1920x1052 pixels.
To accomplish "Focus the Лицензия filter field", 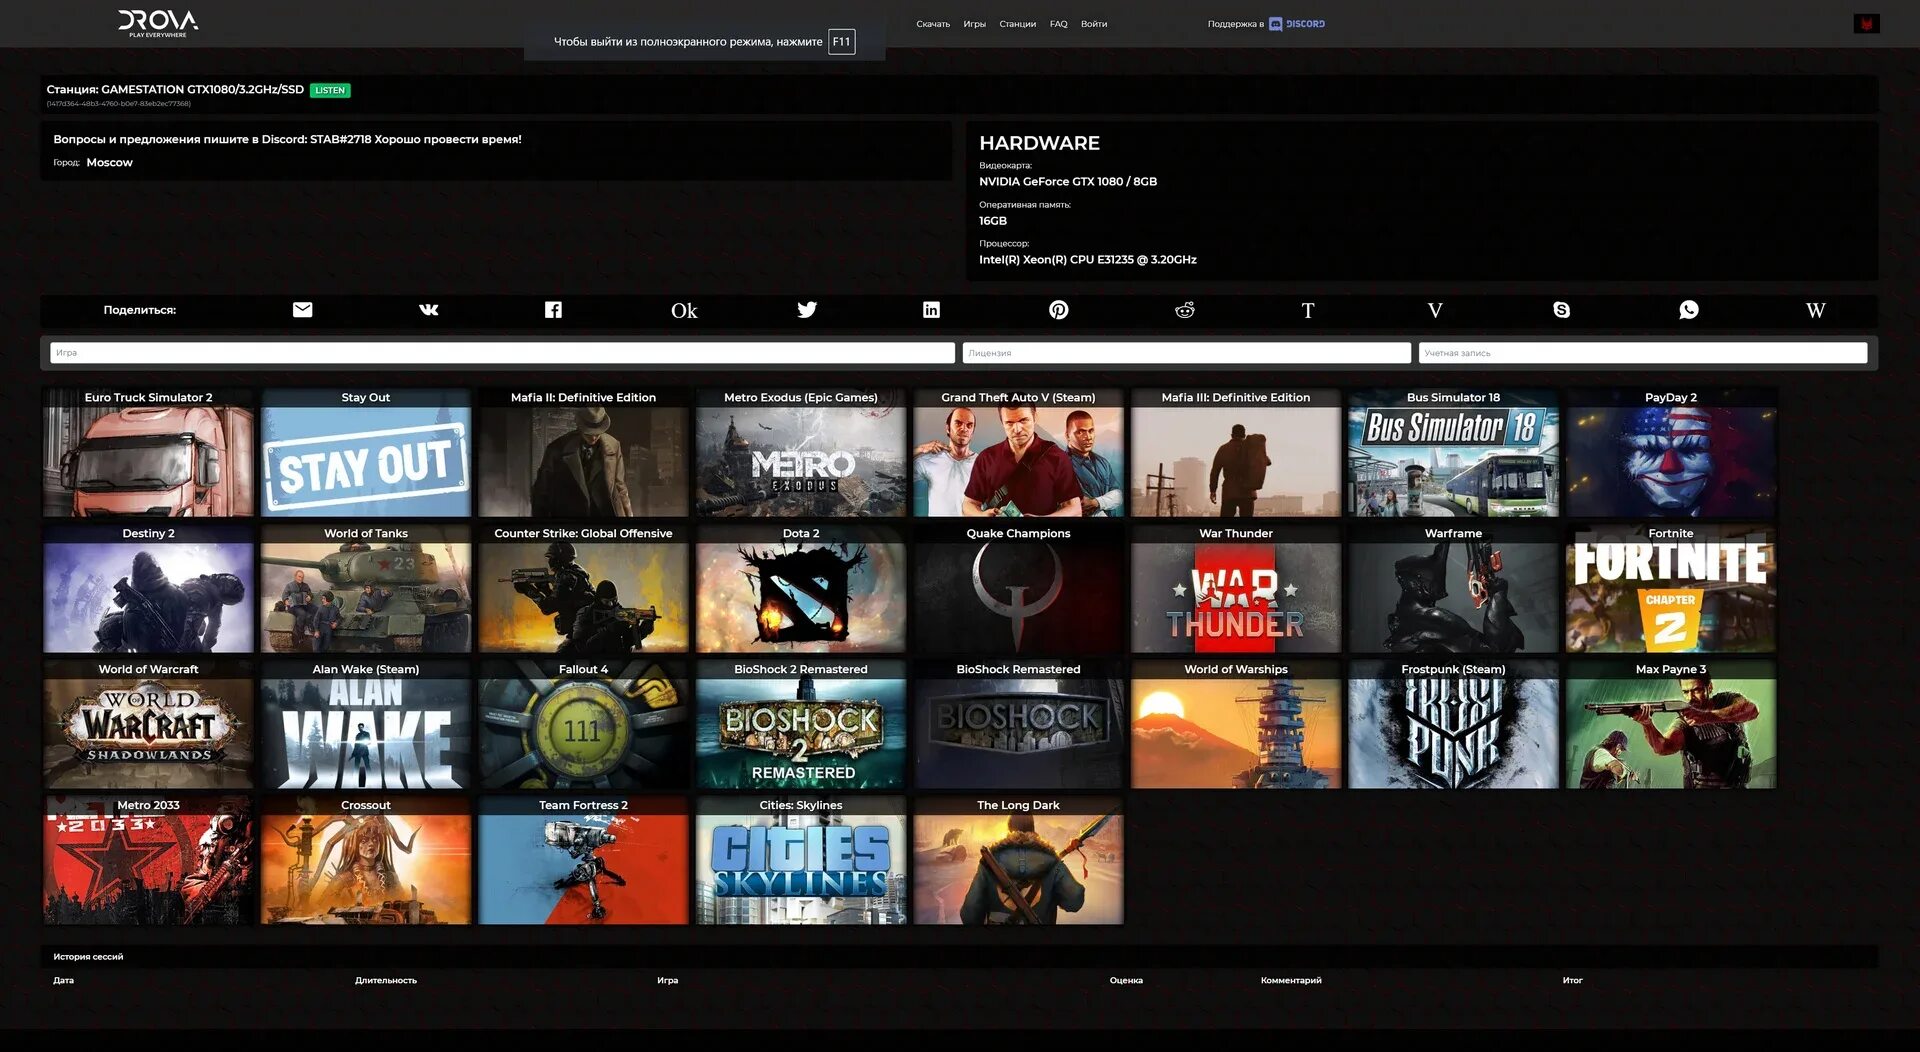I will (x=1186, y=353).
